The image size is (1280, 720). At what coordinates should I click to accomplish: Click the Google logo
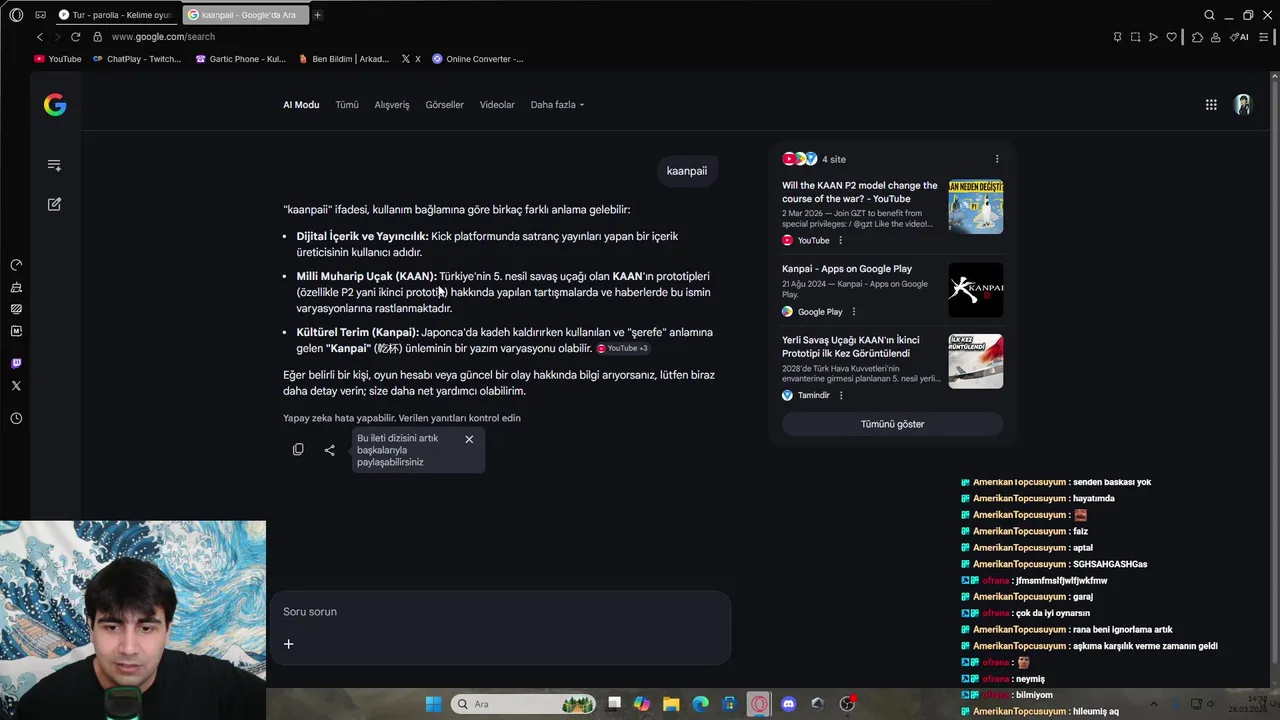(55, 105)
